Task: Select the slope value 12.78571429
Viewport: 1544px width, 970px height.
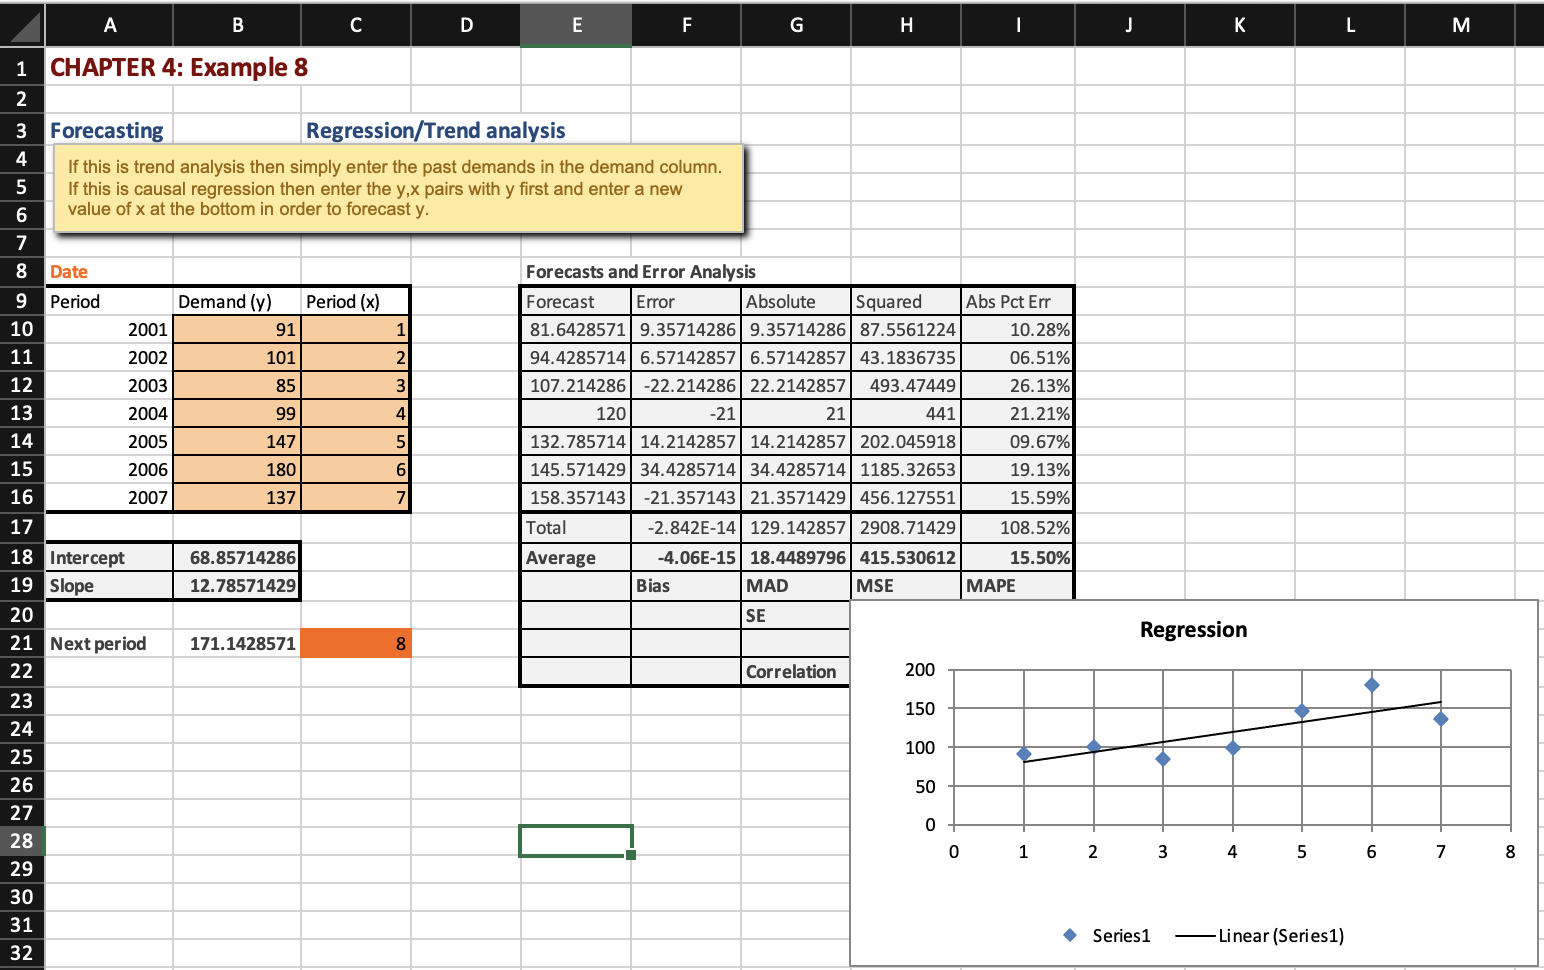Action: [237, 585]
